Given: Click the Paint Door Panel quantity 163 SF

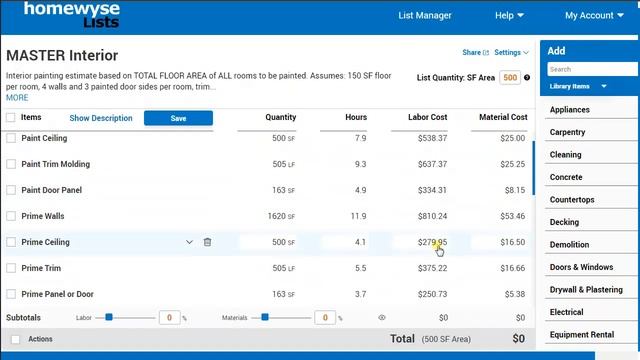Looking at the screenshot, I should pos(283,190).
